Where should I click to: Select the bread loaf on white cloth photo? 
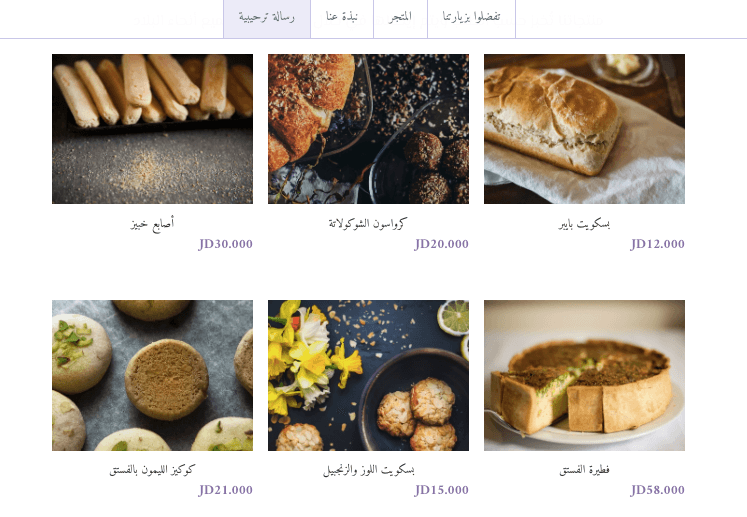coord(584,129)
